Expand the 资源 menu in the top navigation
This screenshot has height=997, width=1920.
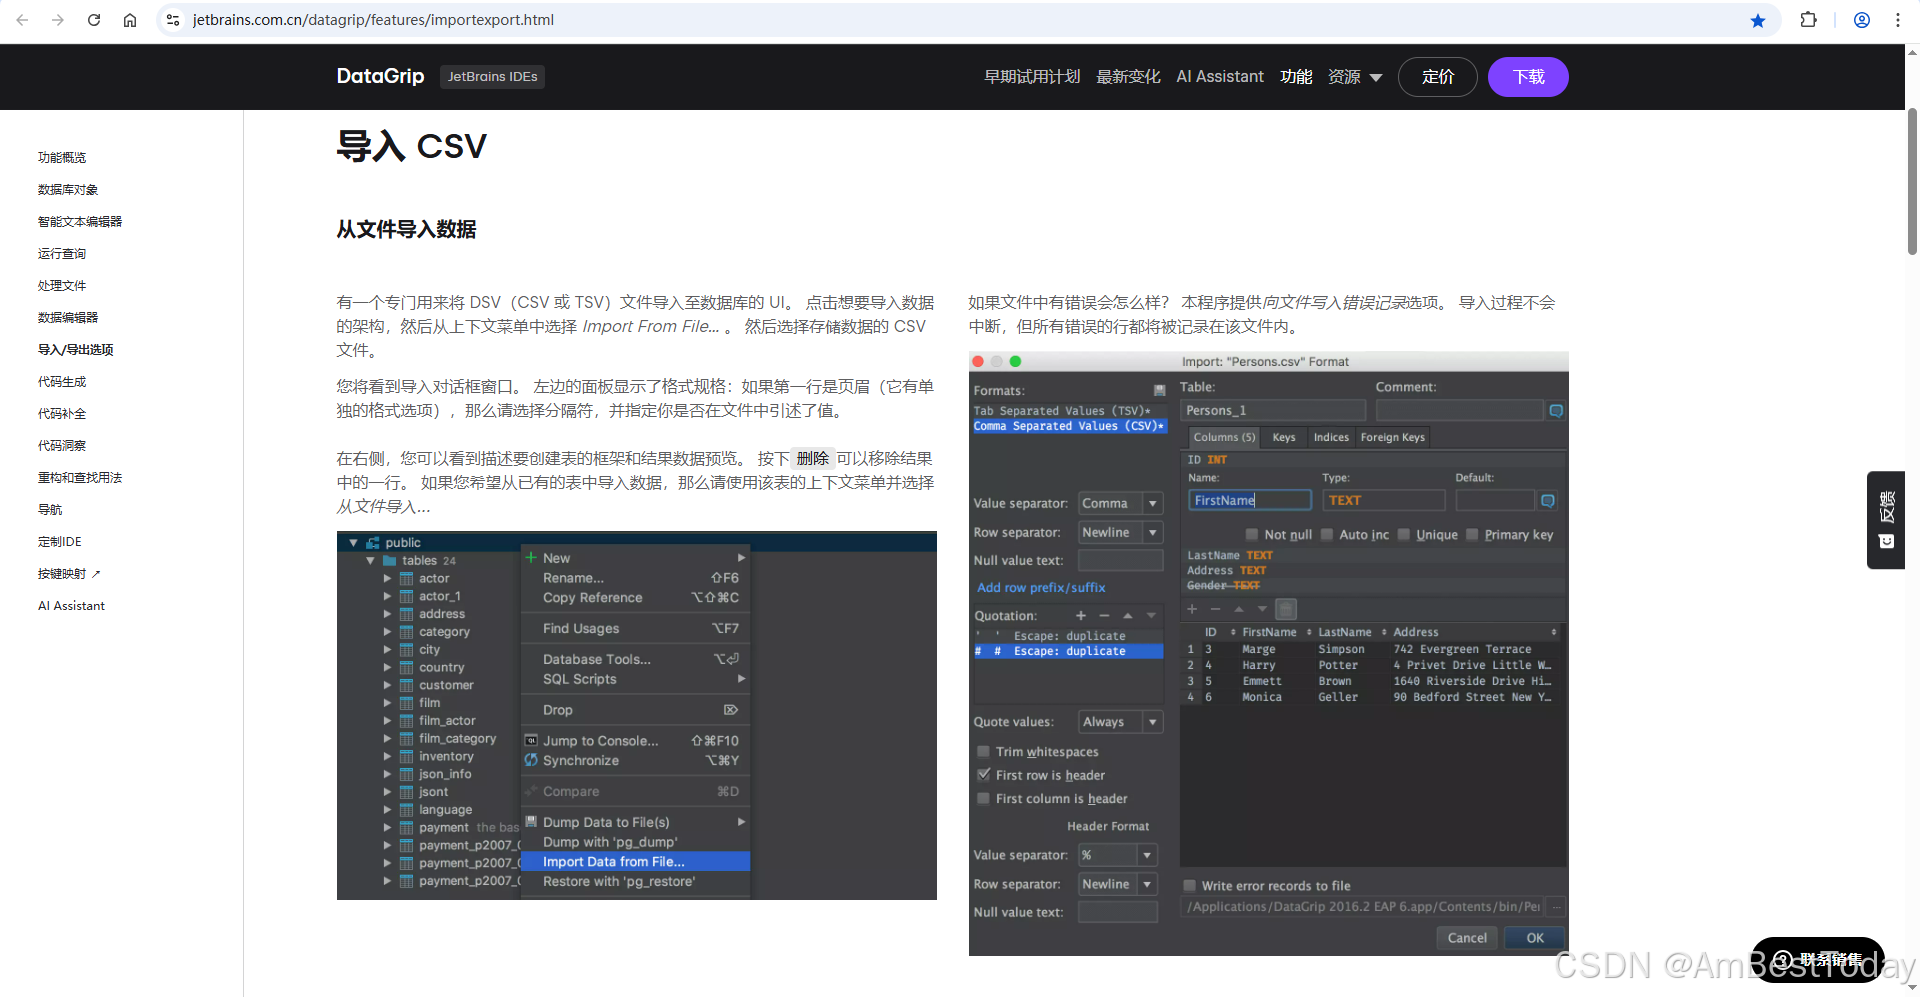click(1355, 77)
